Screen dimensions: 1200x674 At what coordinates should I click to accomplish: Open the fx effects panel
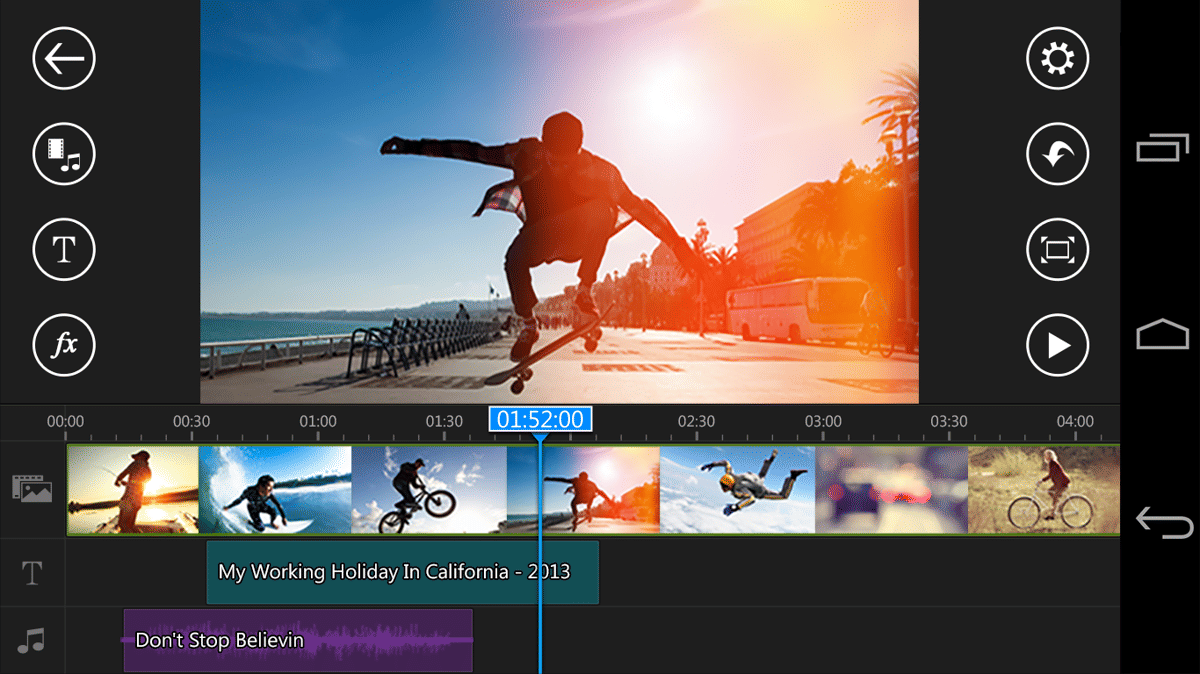pos(64,345)
